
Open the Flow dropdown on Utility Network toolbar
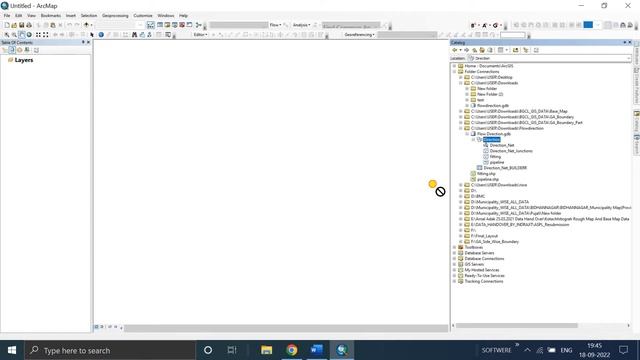[276, 25]
